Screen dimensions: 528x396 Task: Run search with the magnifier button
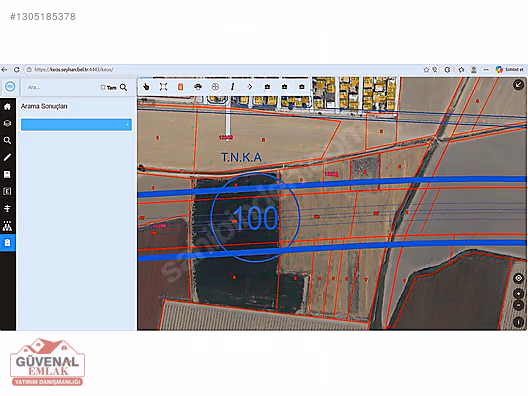(124, 87)
